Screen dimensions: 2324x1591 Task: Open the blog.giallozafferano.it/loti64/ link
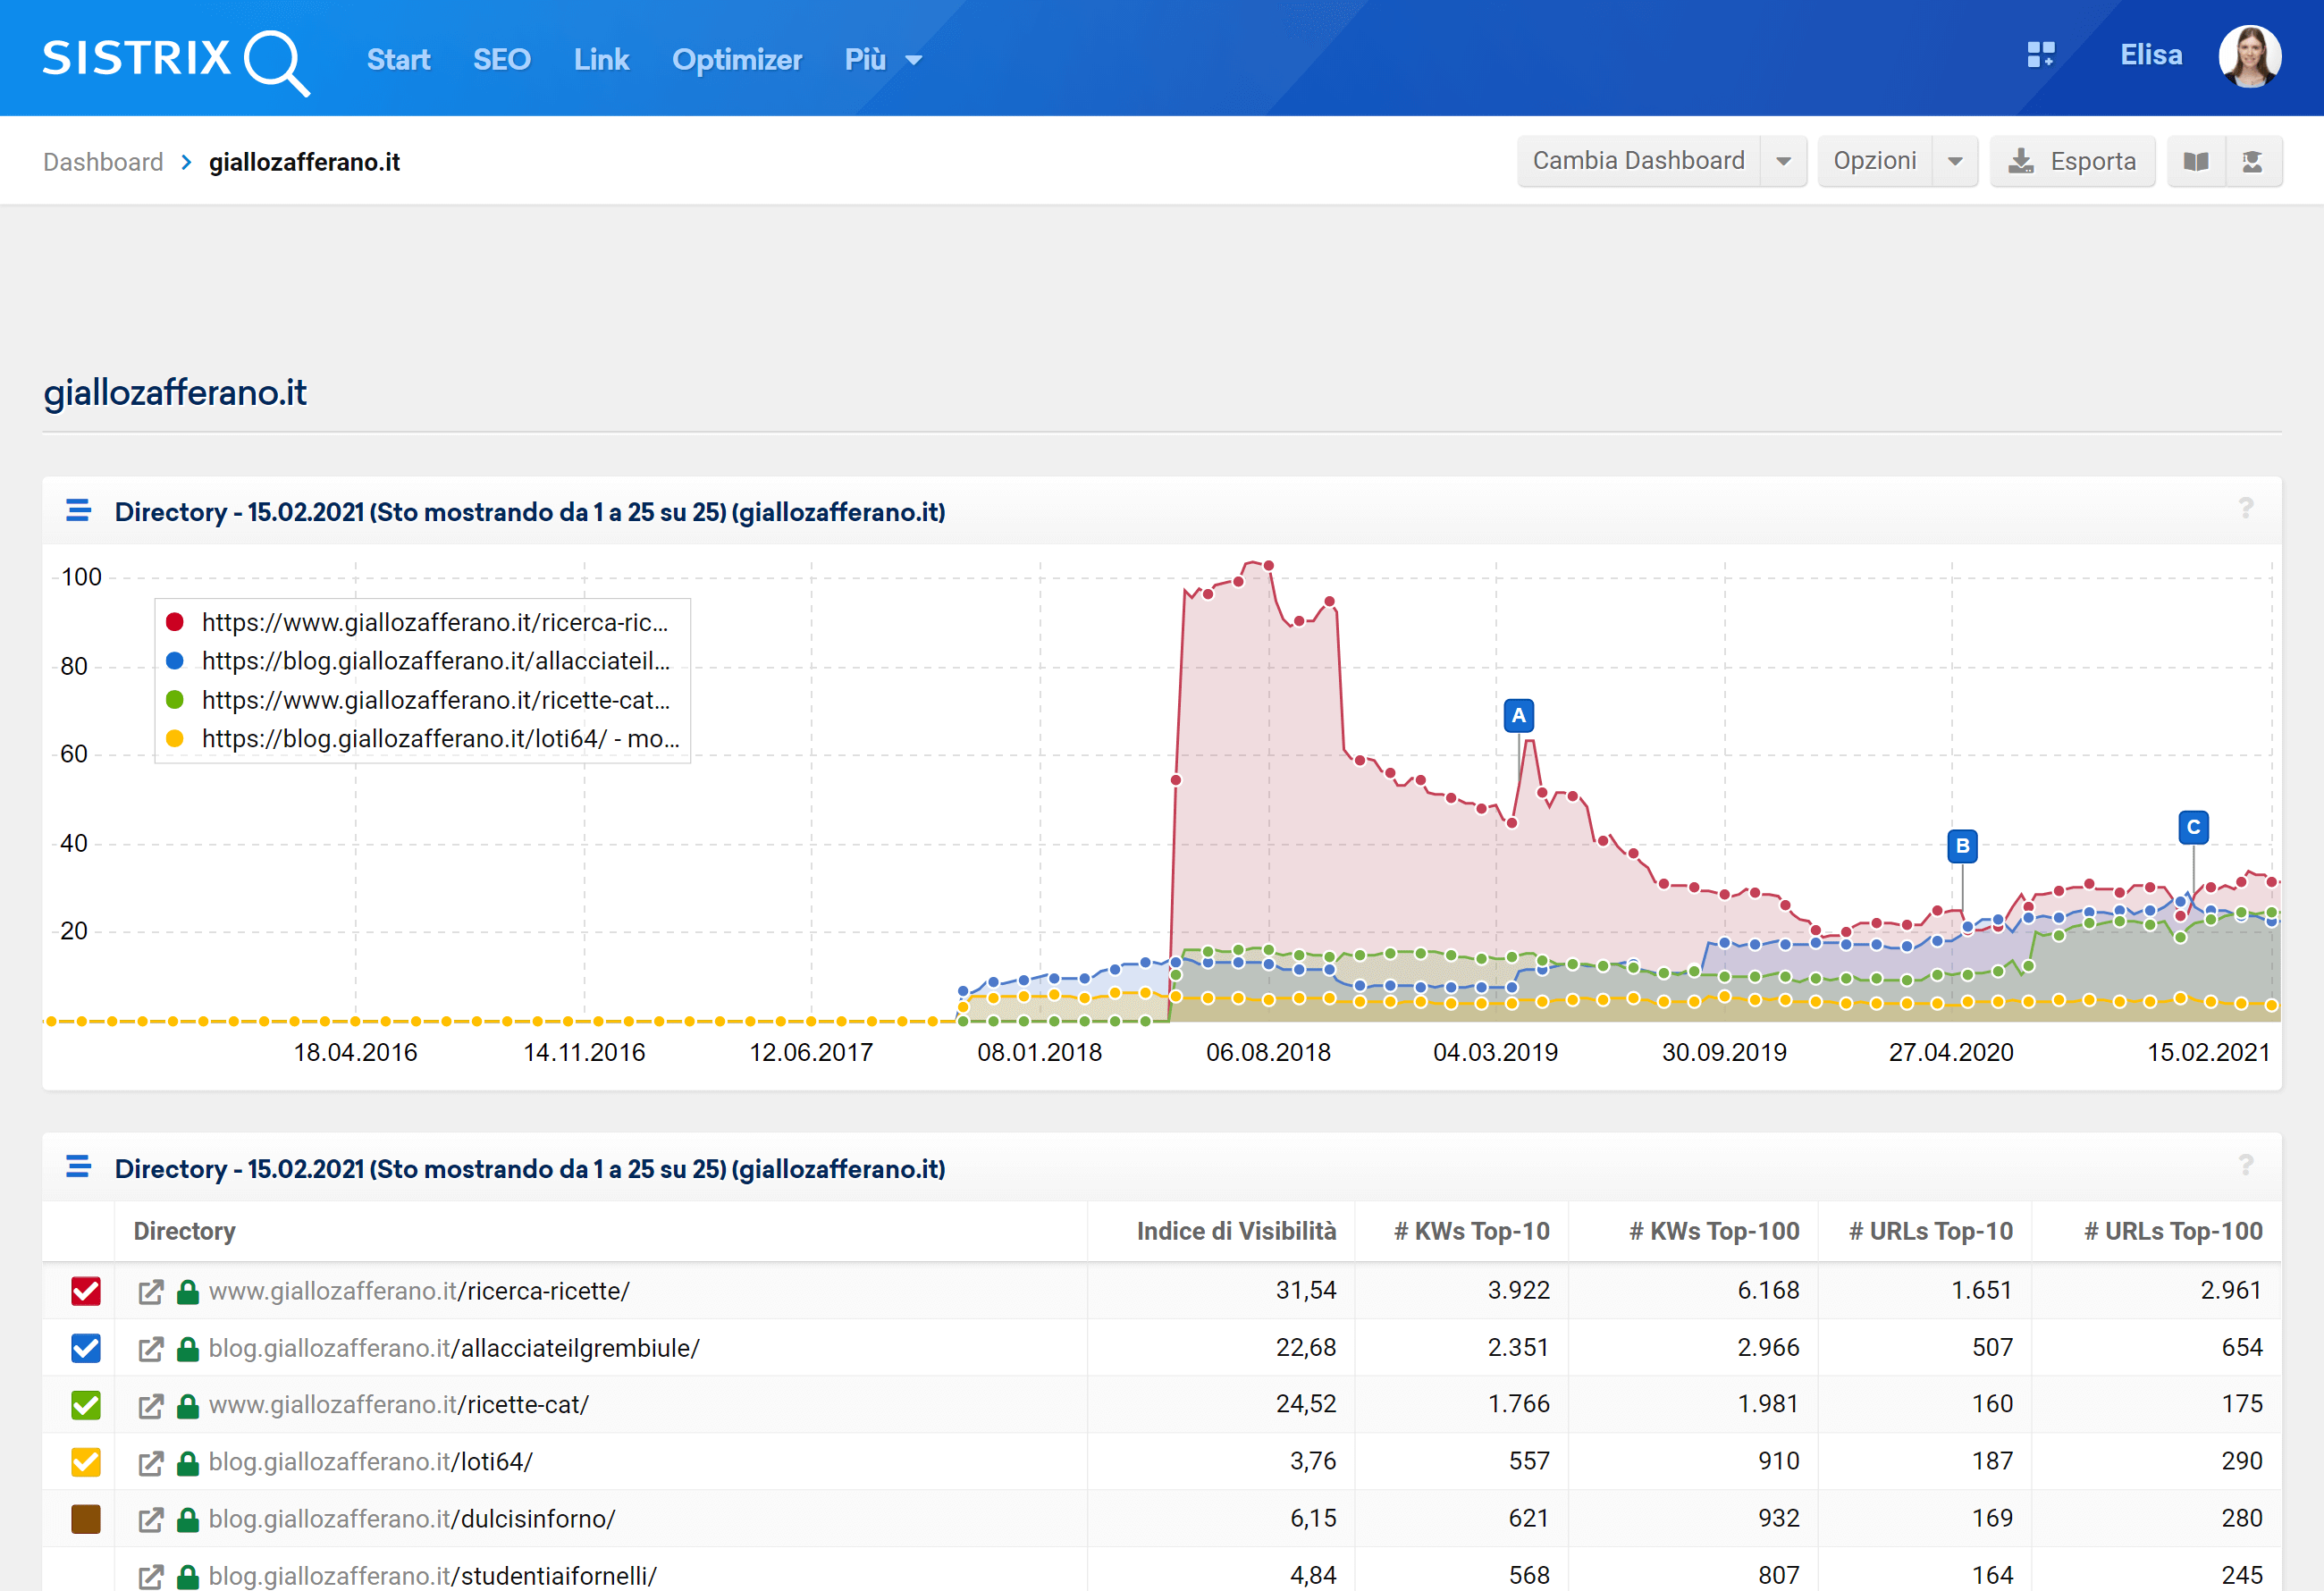[x=371, y=1462]
